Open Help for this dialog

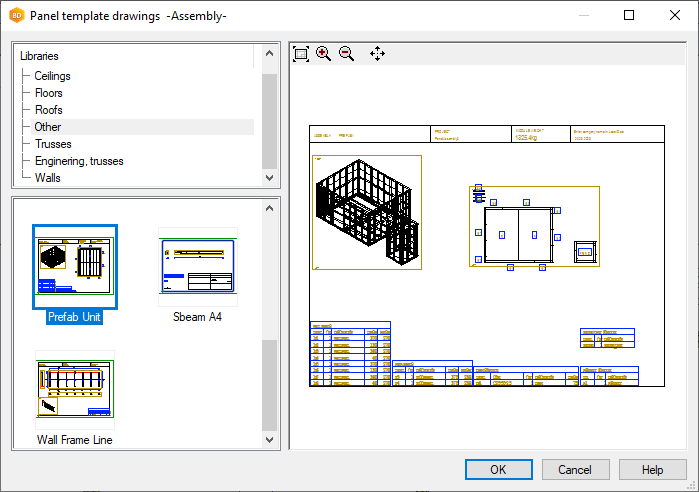(x=652, y=470)
